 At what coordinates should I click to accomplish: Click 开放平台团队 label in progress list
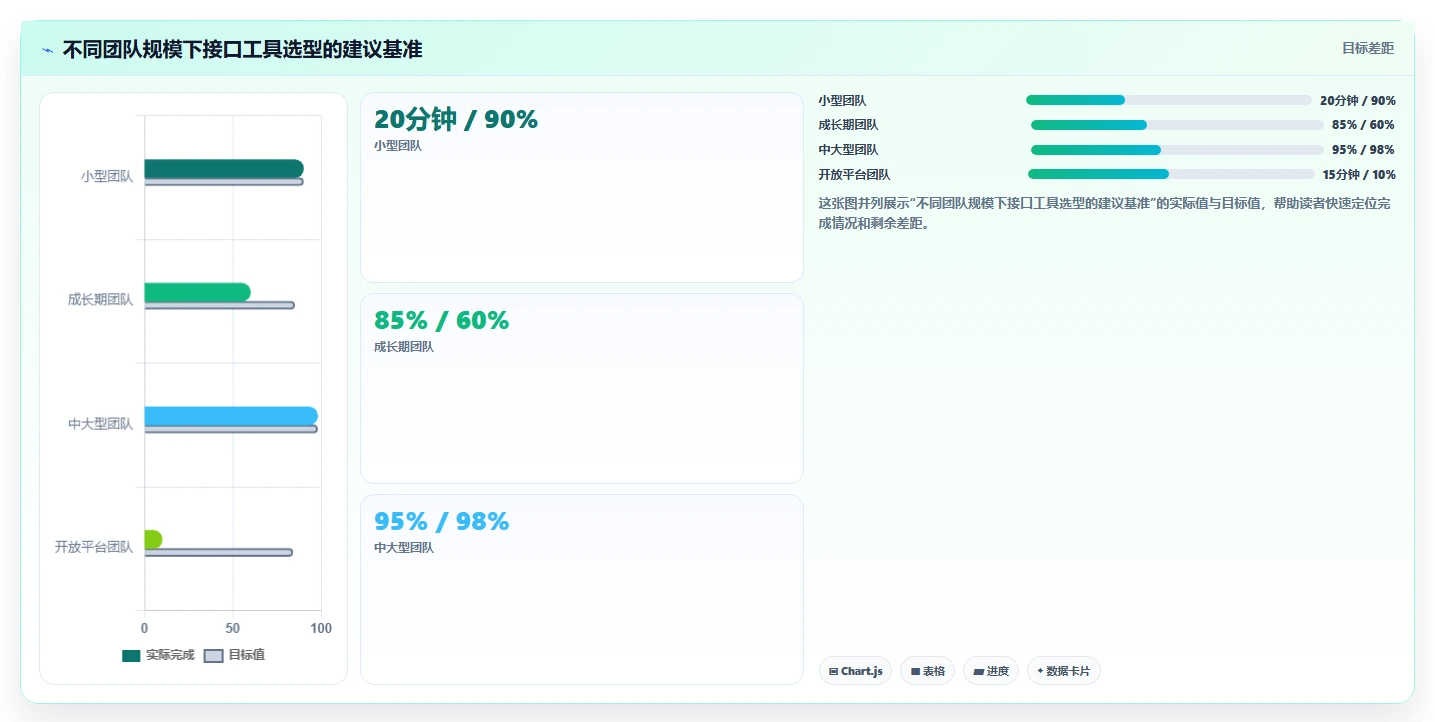click(854, 175)
